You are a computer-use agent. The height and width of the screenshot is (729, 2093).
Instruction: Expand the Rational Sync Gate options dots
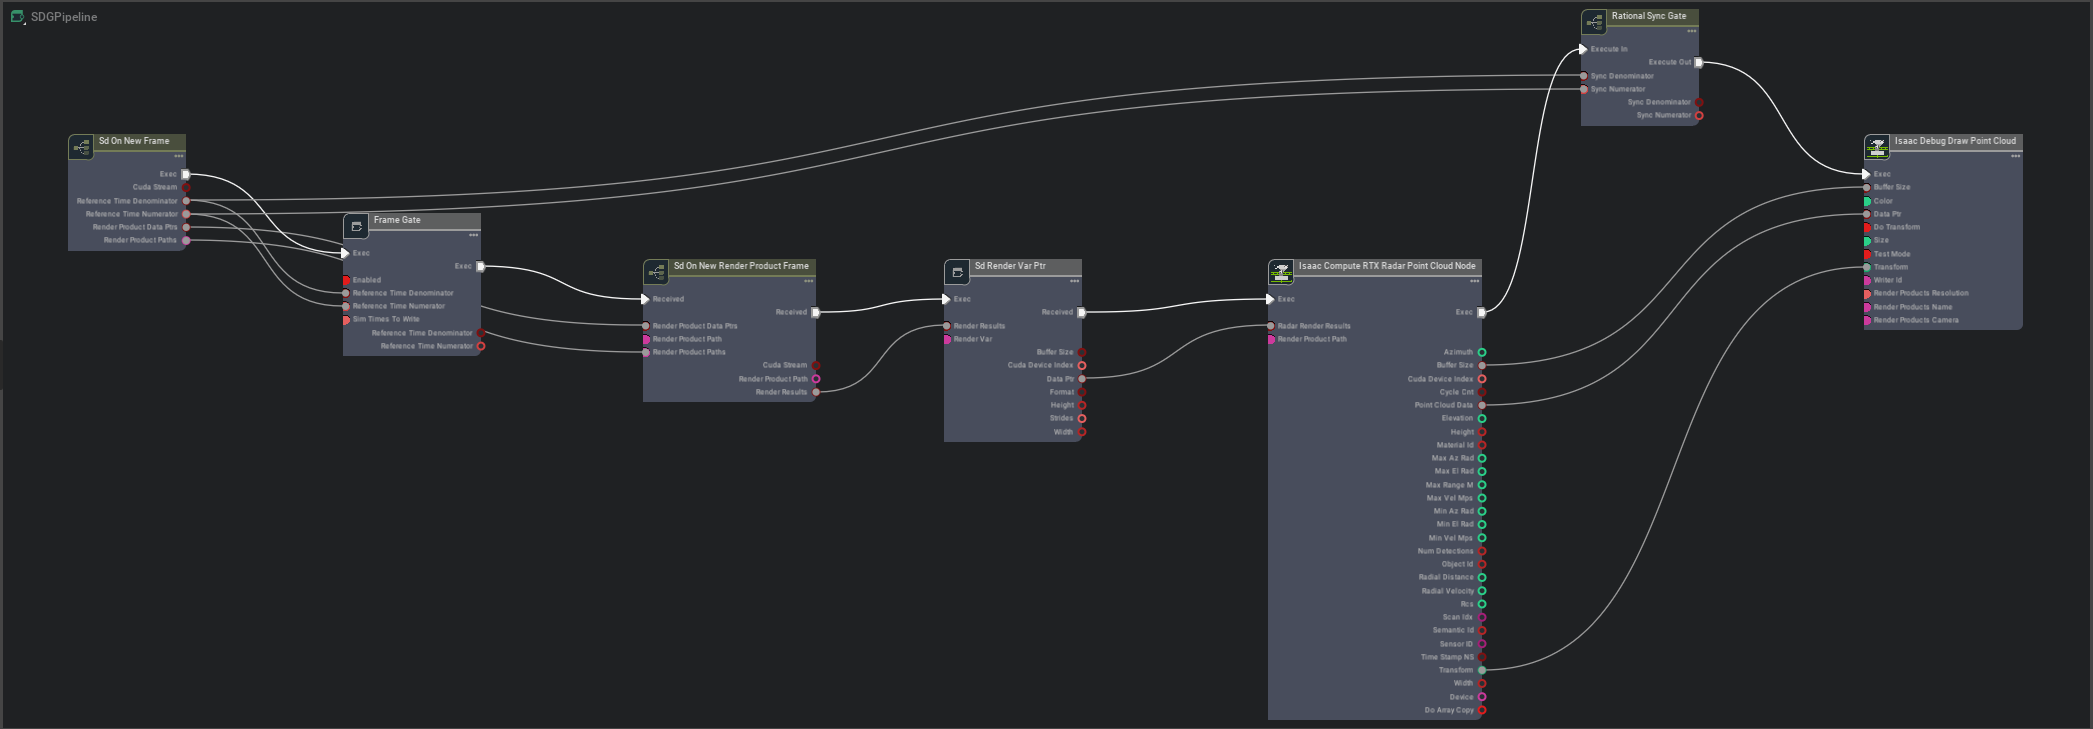(x=1692, y=31)
